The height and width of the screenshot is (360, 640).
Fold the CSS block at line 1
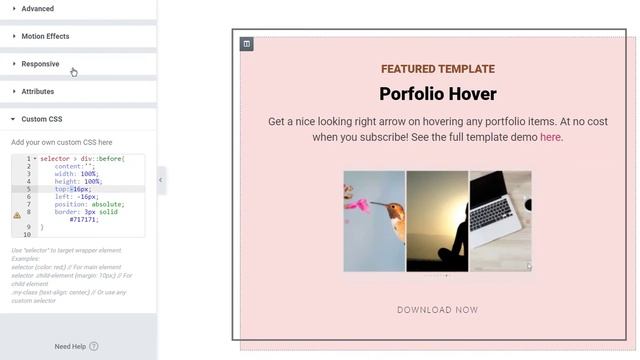[35, 158]
